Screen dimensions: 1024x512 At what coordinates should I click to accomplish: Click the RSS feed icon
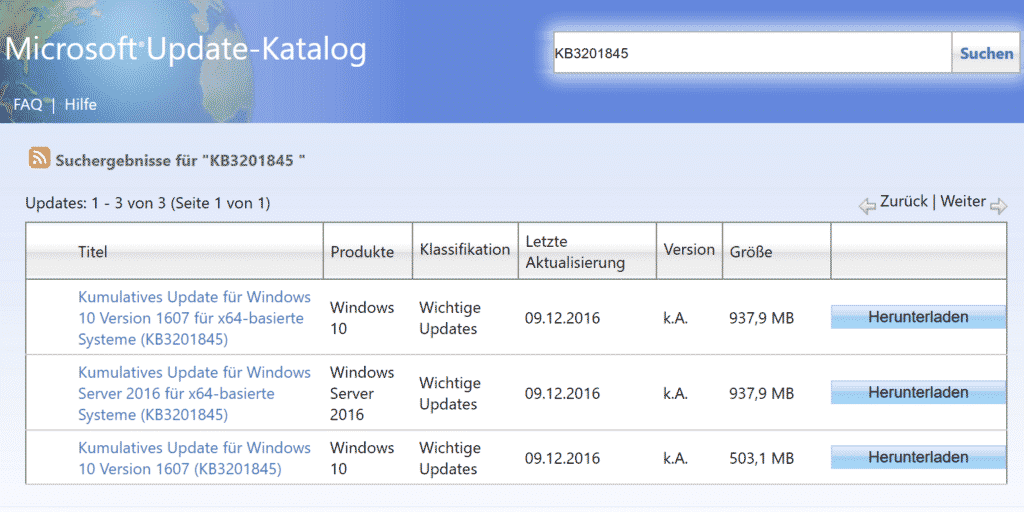[39, 158]
